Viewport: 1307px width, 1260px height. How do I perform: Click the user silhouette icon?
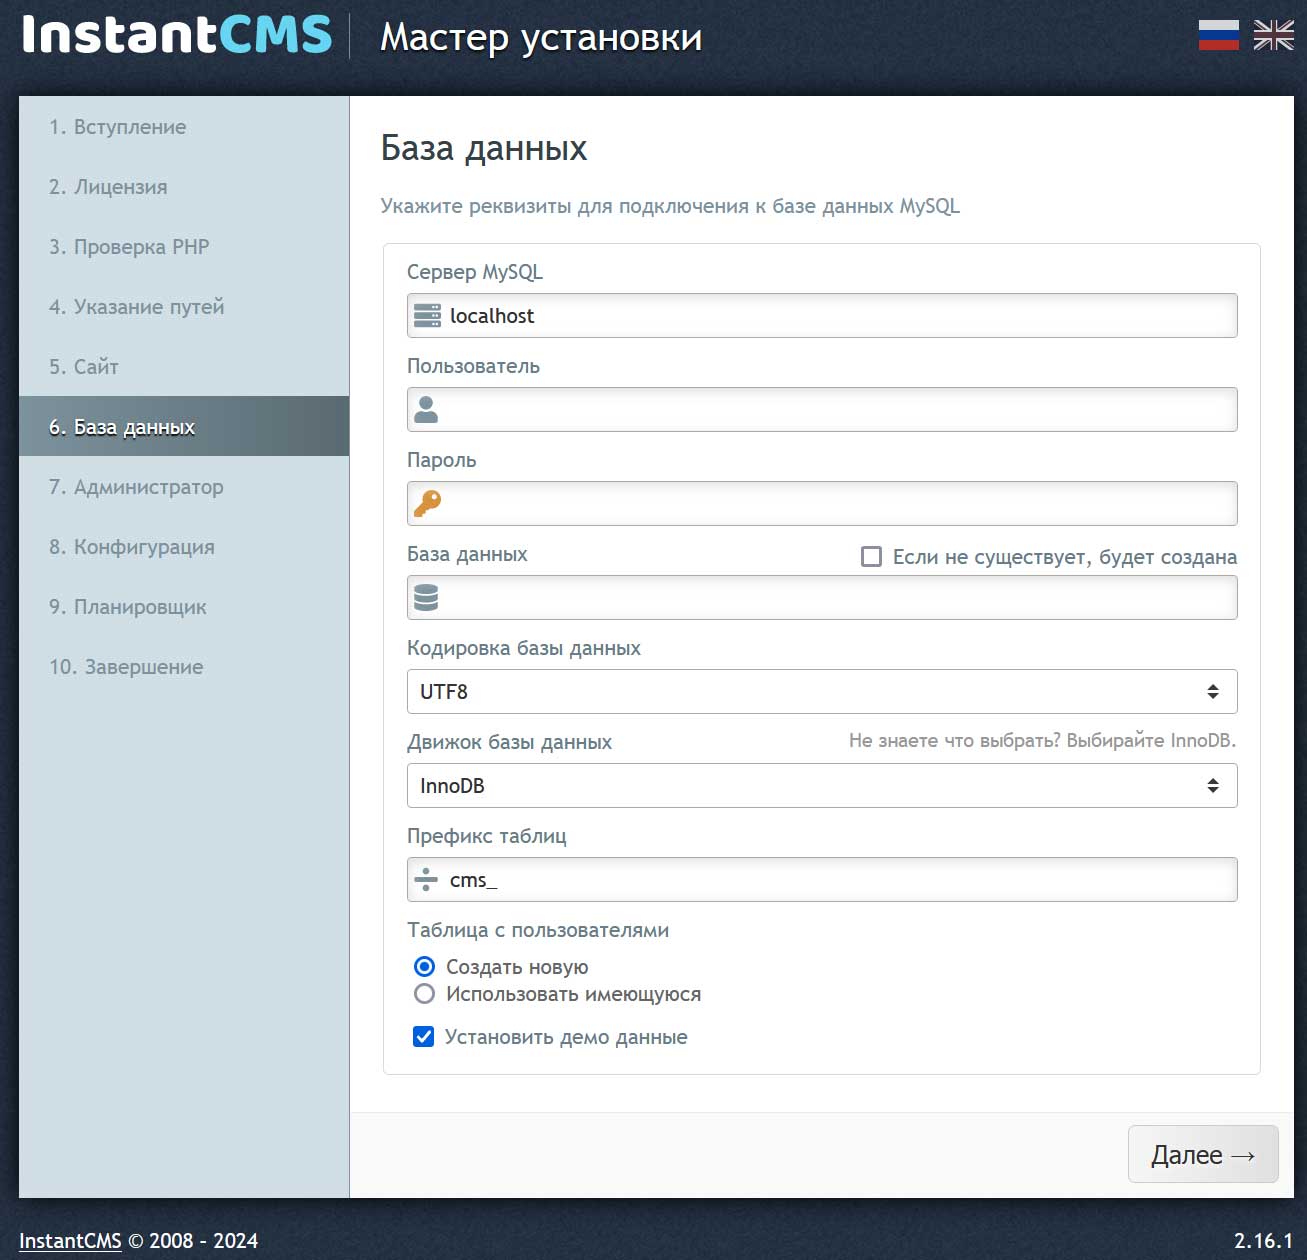click(426, 409)
